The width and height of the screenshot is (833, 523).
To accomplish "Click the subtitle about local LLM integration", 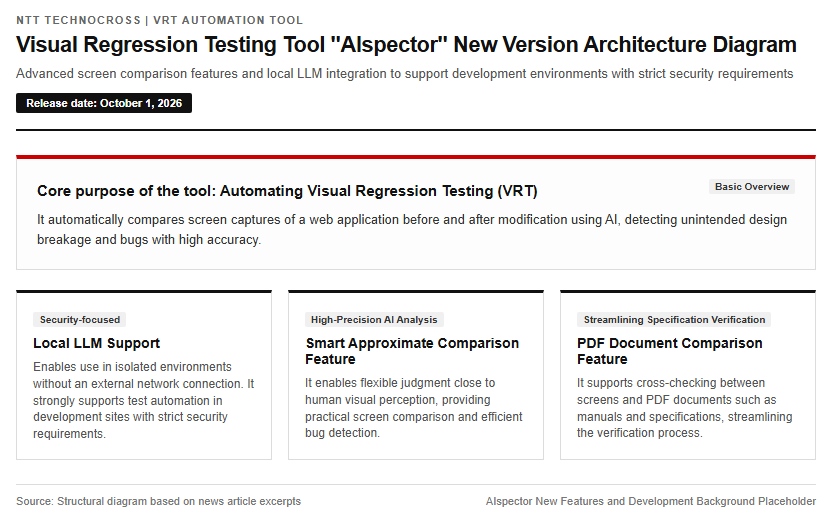I will [404, 73].
